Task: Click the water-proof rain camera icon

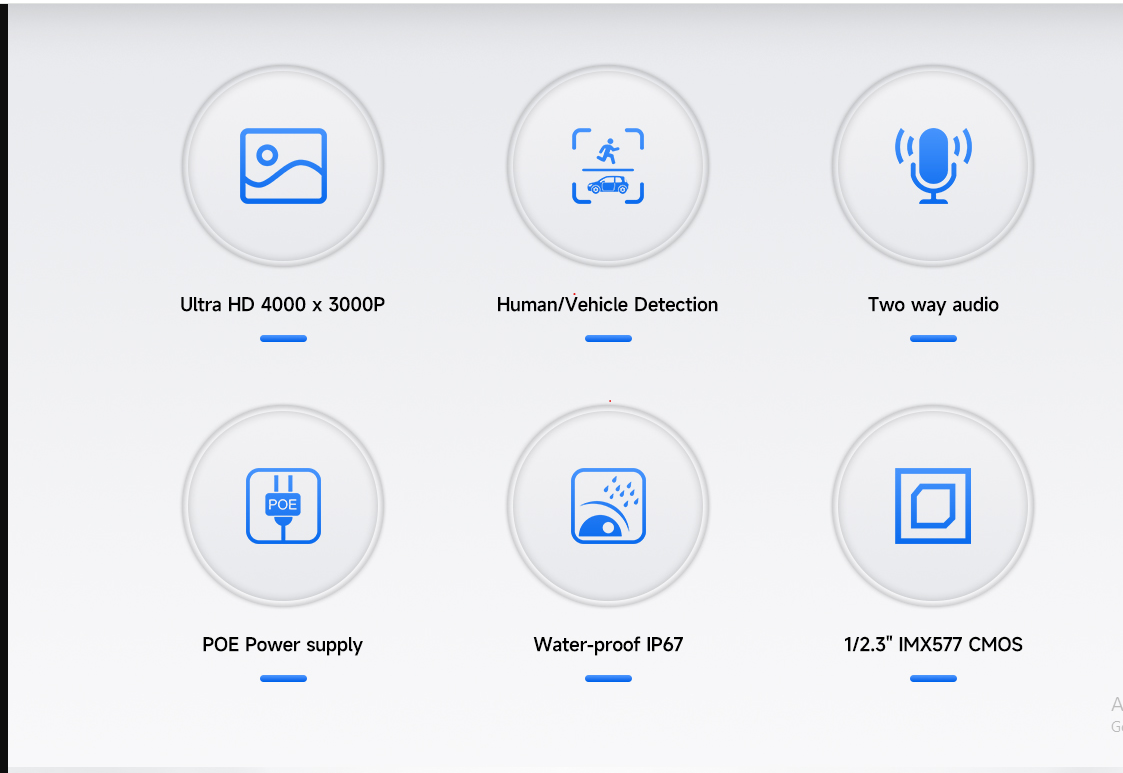Action: (x=608, y=506)
